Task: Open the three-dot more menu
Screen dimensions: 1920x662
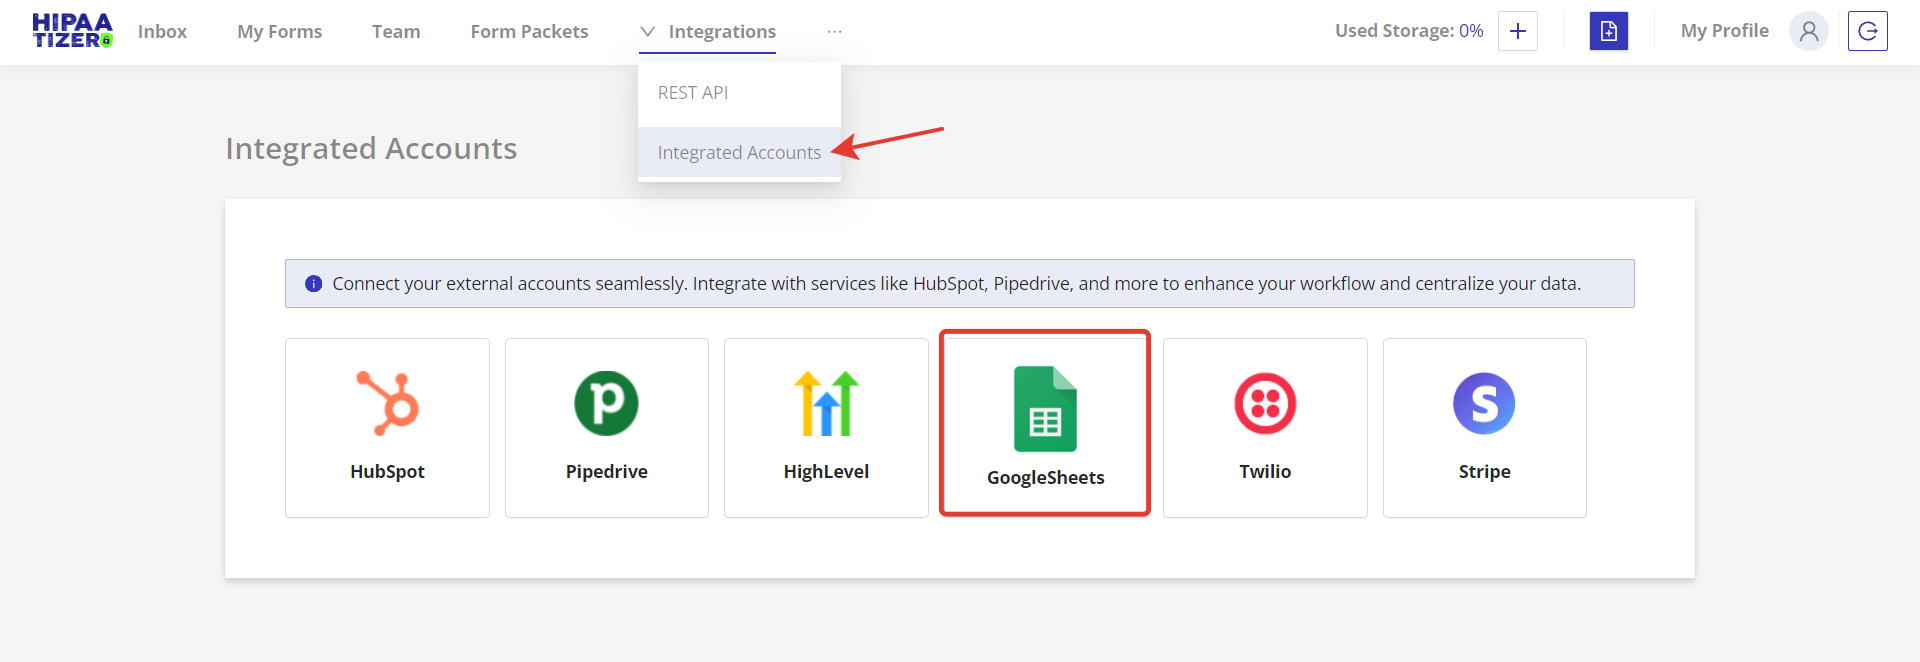Action: (x=835, y=31)
